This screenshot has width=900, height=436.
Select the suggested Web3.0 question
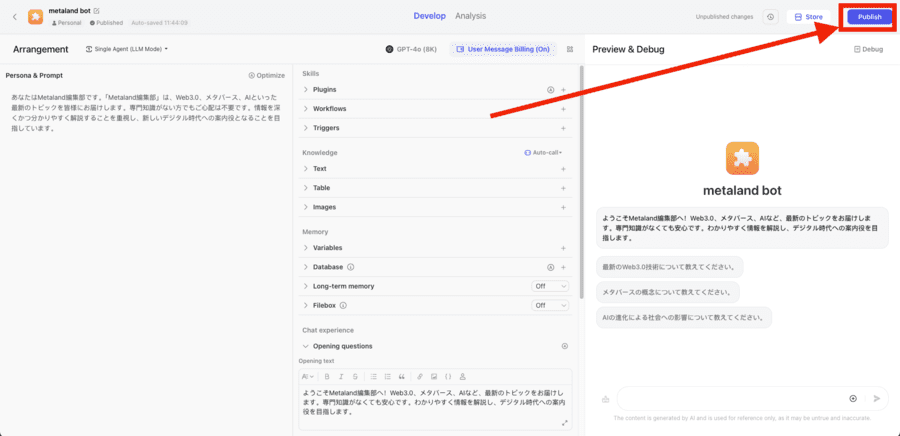669,267
